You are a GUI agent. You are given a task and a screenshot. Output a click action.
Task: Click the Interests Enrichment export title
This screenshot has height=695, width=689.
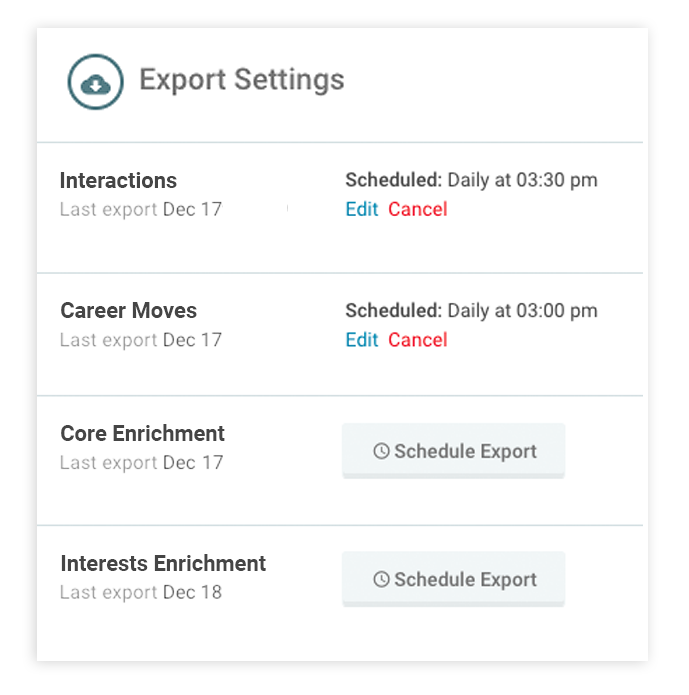tap(163, 563)
